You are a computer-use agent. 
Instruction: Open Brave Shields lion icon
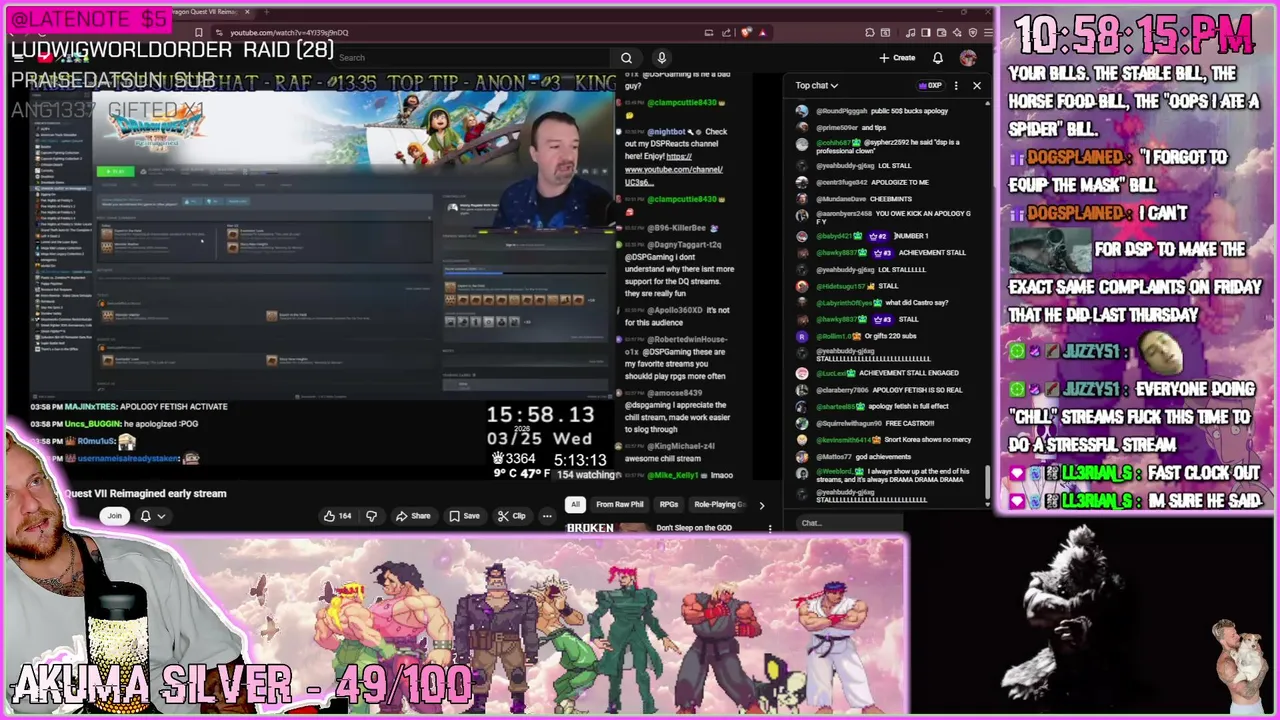click(746, 32)
